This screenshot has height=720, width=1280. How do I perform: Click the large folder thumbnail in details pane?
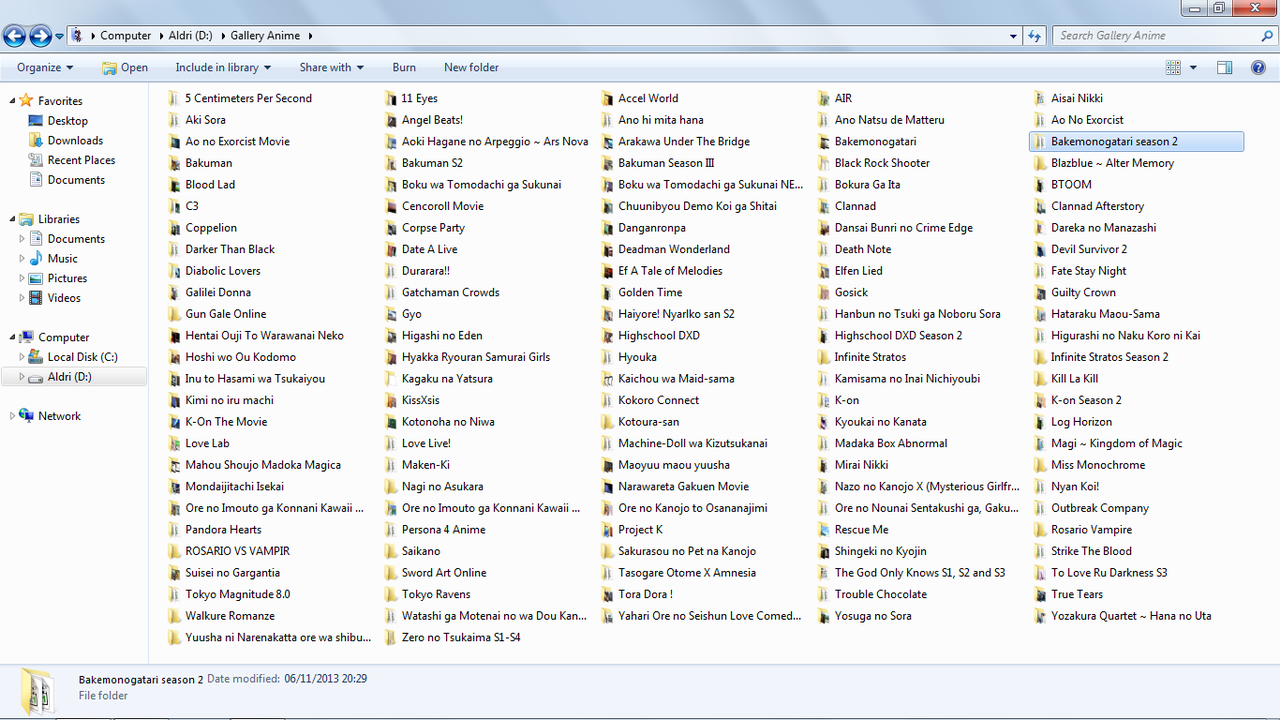pyautogui.click(x=39, y=690)
